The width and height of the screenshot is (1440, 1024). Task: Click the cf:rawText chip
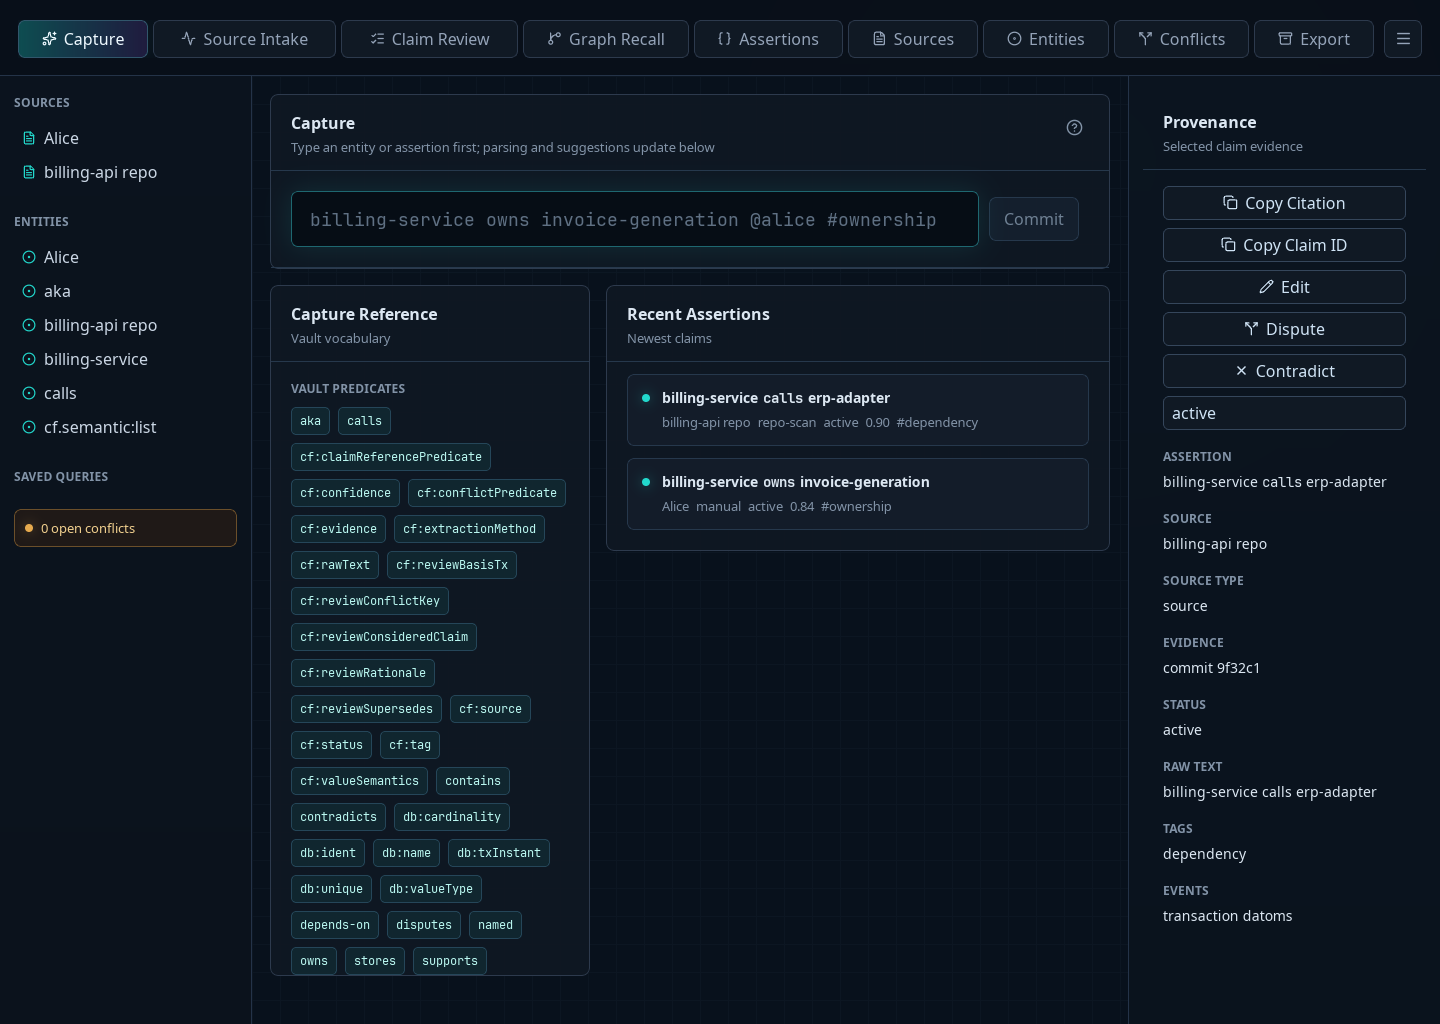click(x=335, y=565)
